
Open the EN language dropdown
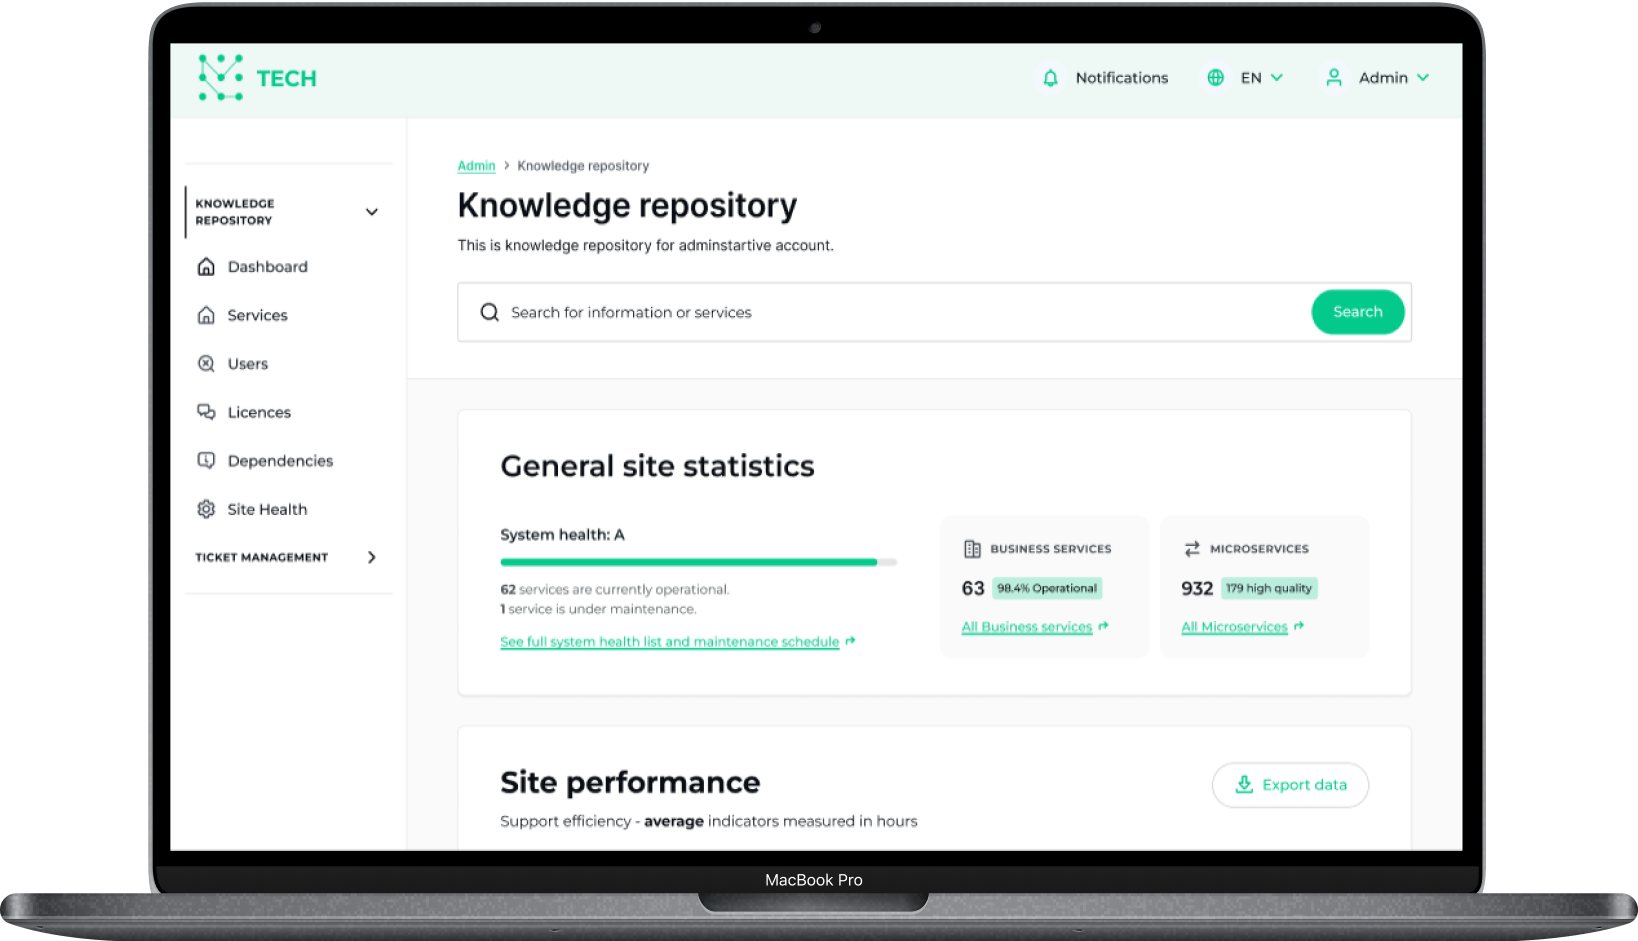pyautogui.click(x=1262, y=78)
